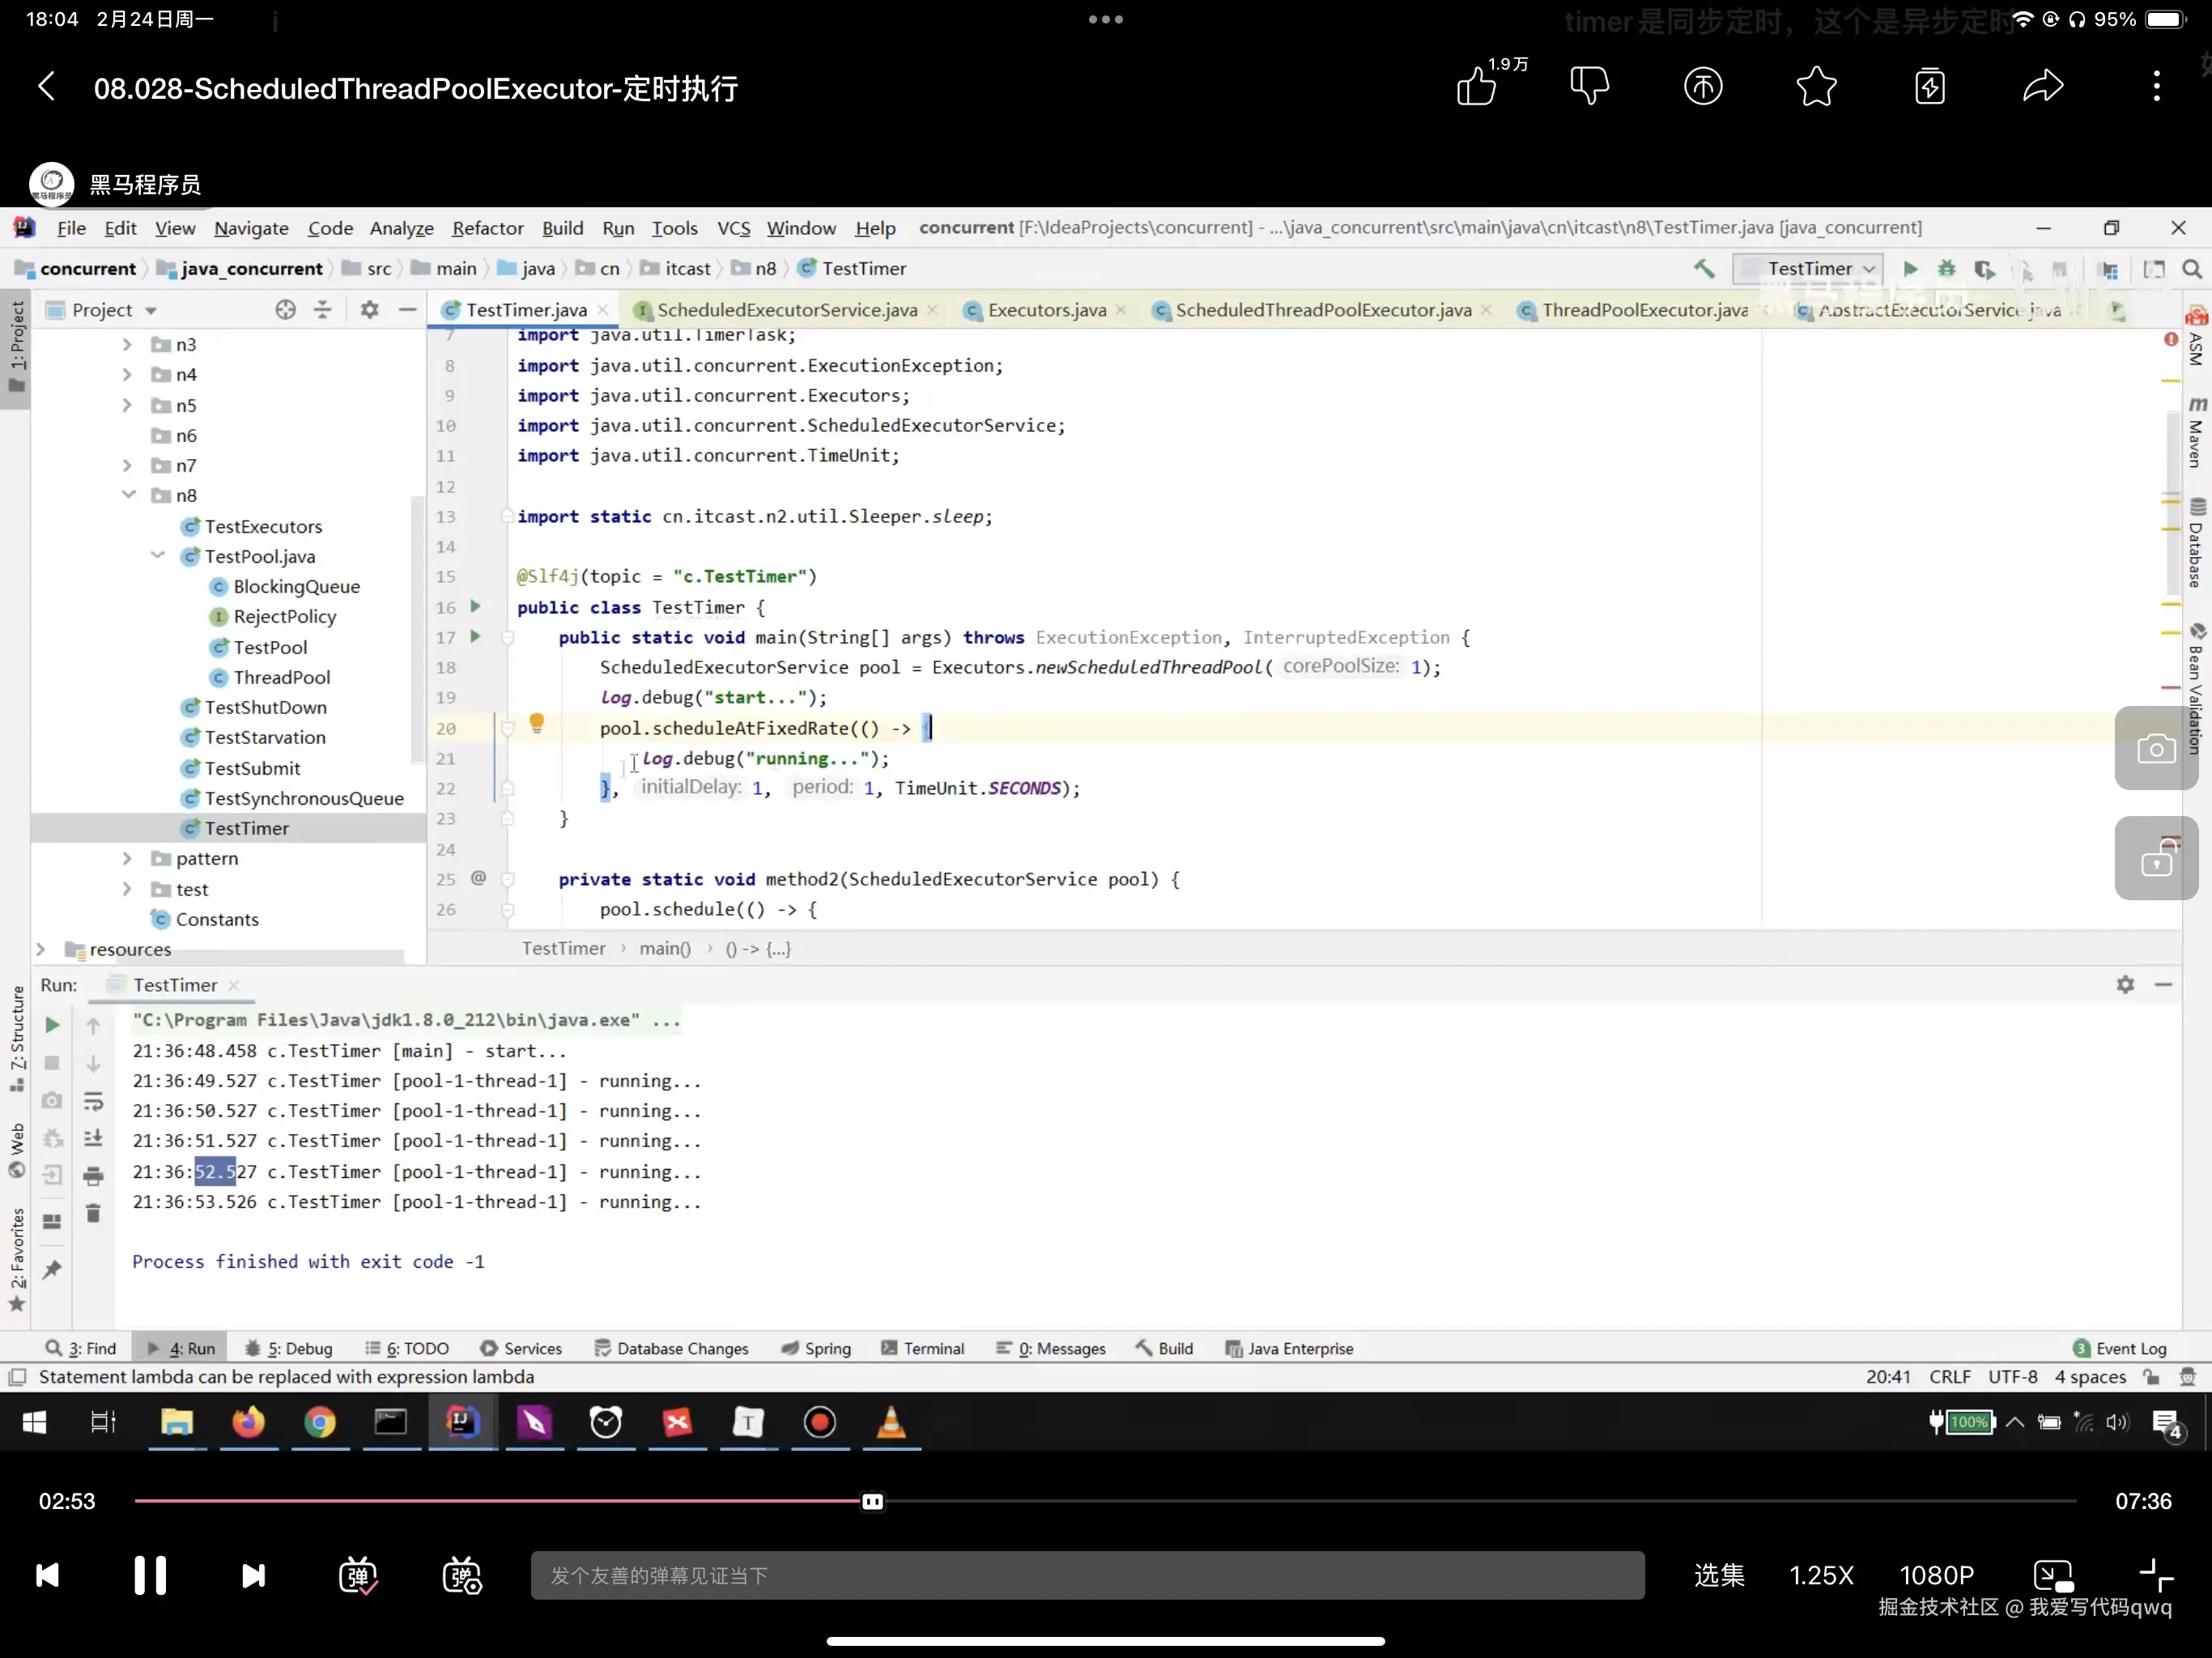Open the three-dot more options menu

2156,87
